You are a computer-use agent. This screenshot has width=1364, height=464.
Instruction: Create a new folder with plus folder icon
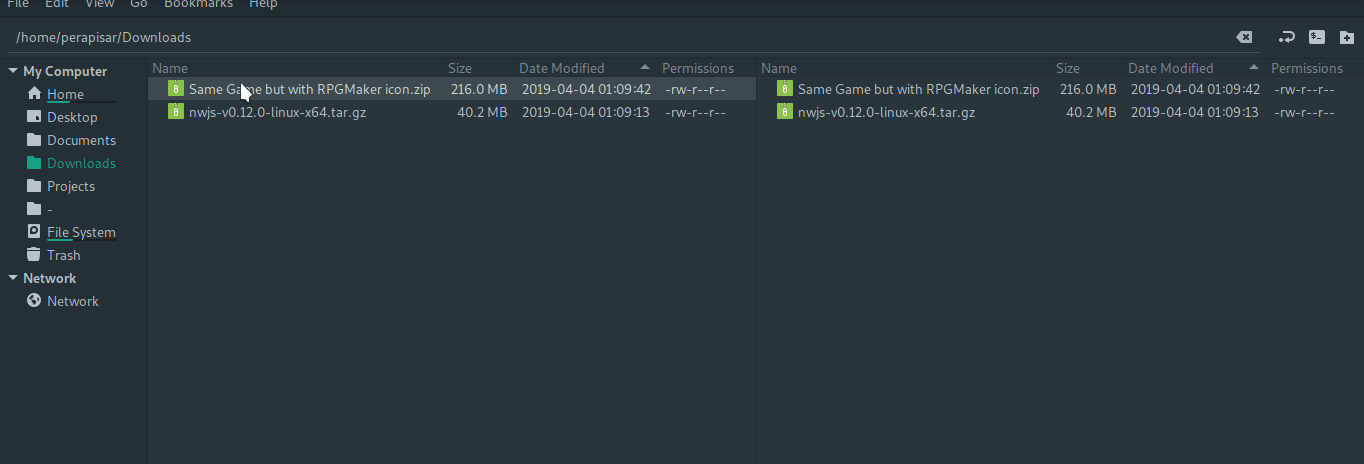[x=1347, y=37]
